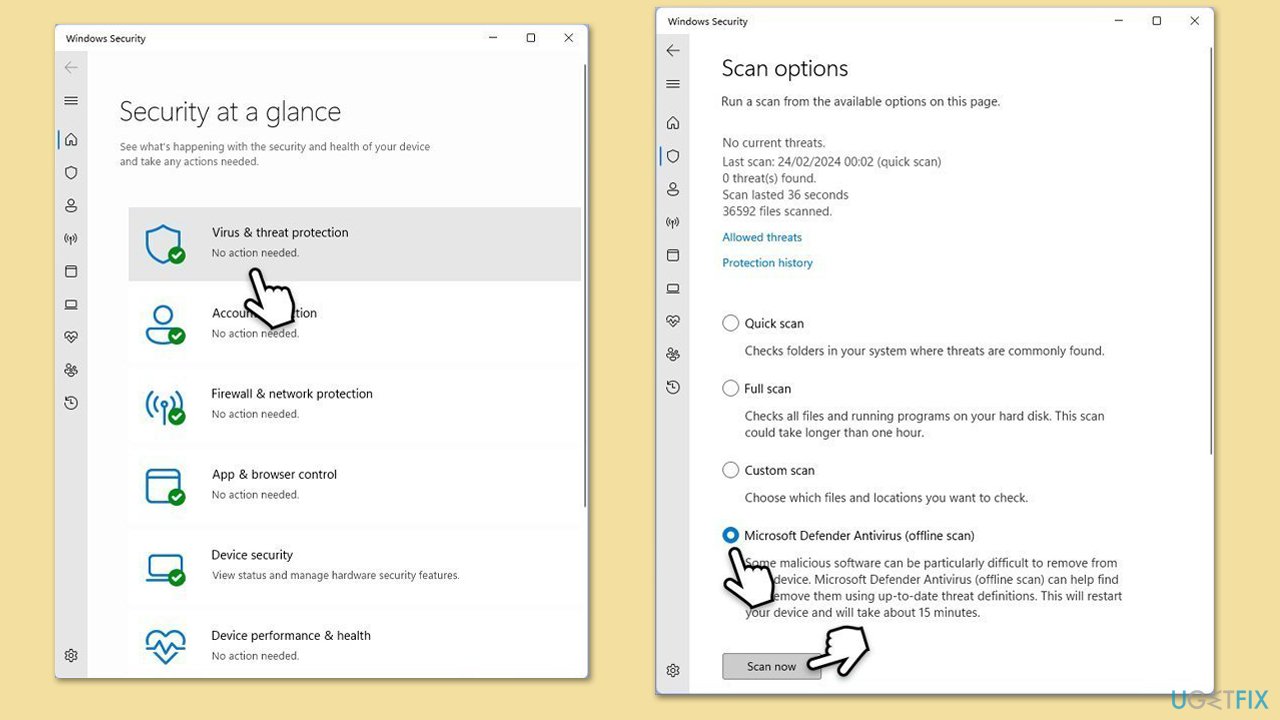The height and width of the screenshot is (720, 1280).
Task: Select firewall icon in left window sidebar
Action: [x=71, y=238]
